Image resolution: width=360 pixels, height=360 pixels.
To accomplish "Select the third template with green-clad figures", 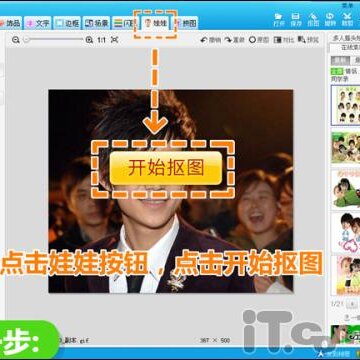I will [x=346, y=189].
